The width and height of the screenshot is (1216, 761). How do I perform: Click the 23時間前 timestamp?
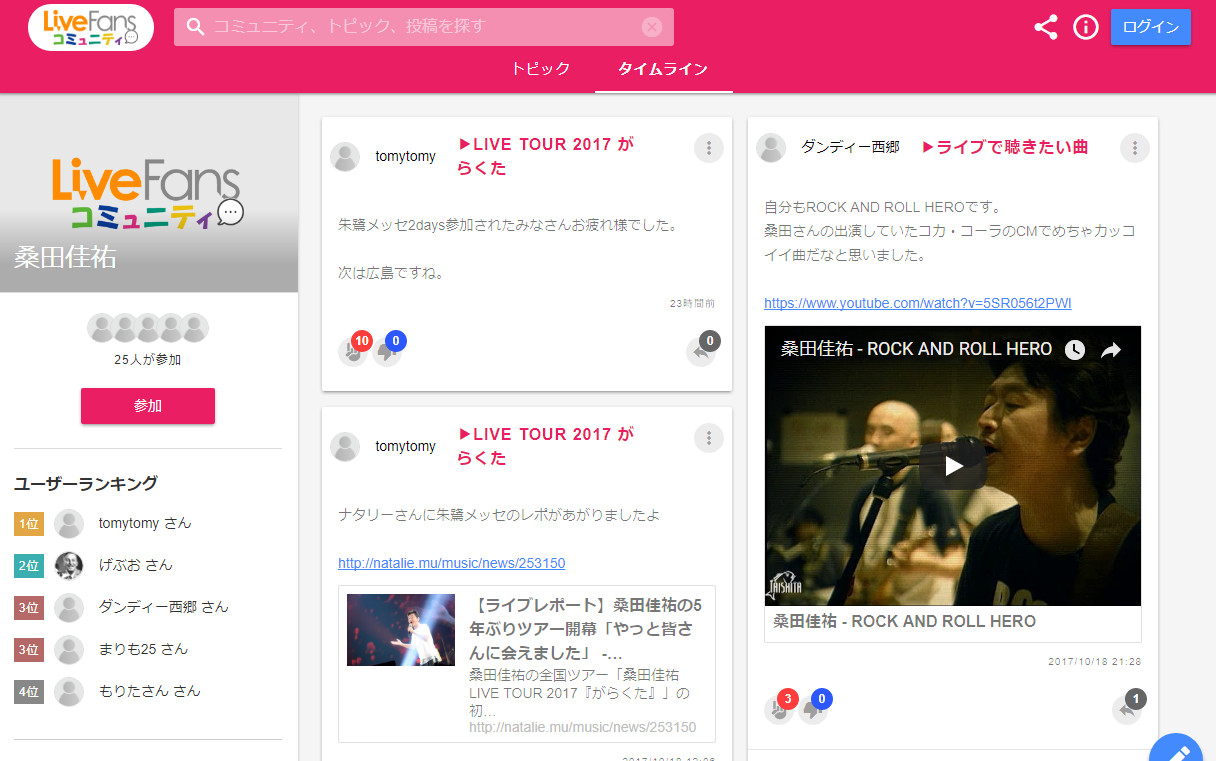tap(692, 303)
